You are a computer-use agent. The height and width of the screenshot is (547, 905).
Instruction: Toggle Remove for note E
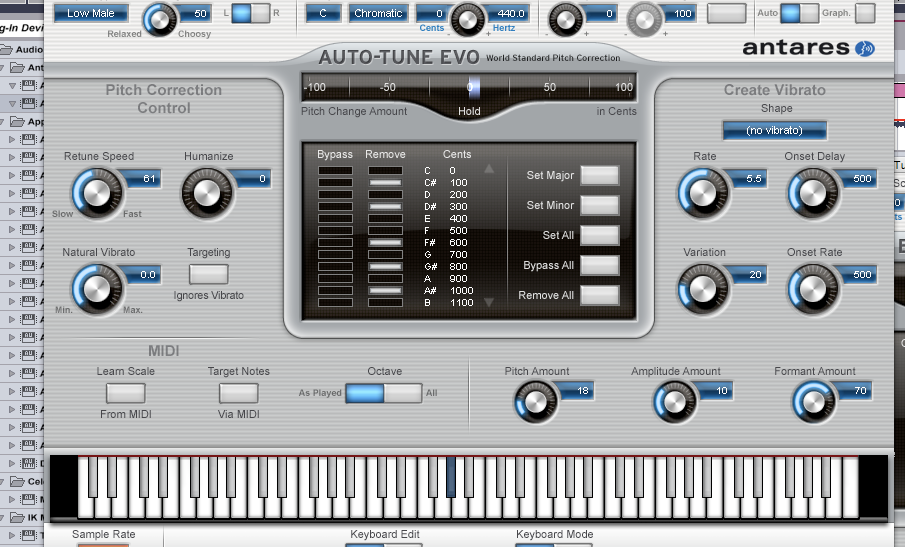click(x=386, y=219)
